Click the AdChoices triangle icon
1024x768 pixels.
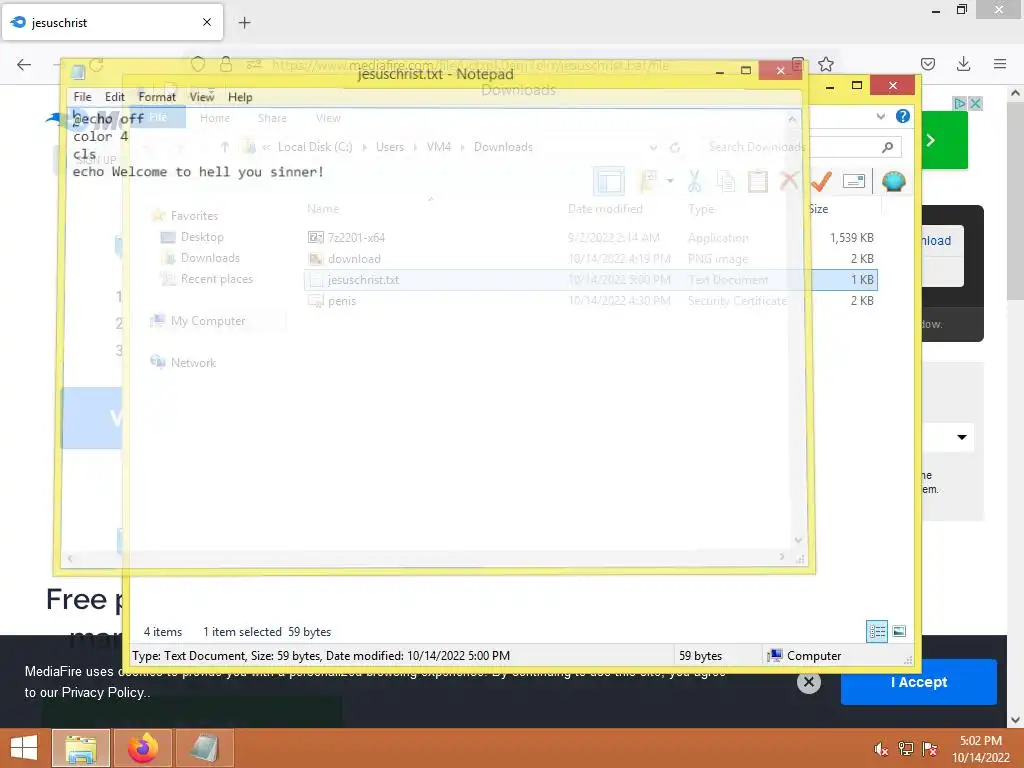959,103
